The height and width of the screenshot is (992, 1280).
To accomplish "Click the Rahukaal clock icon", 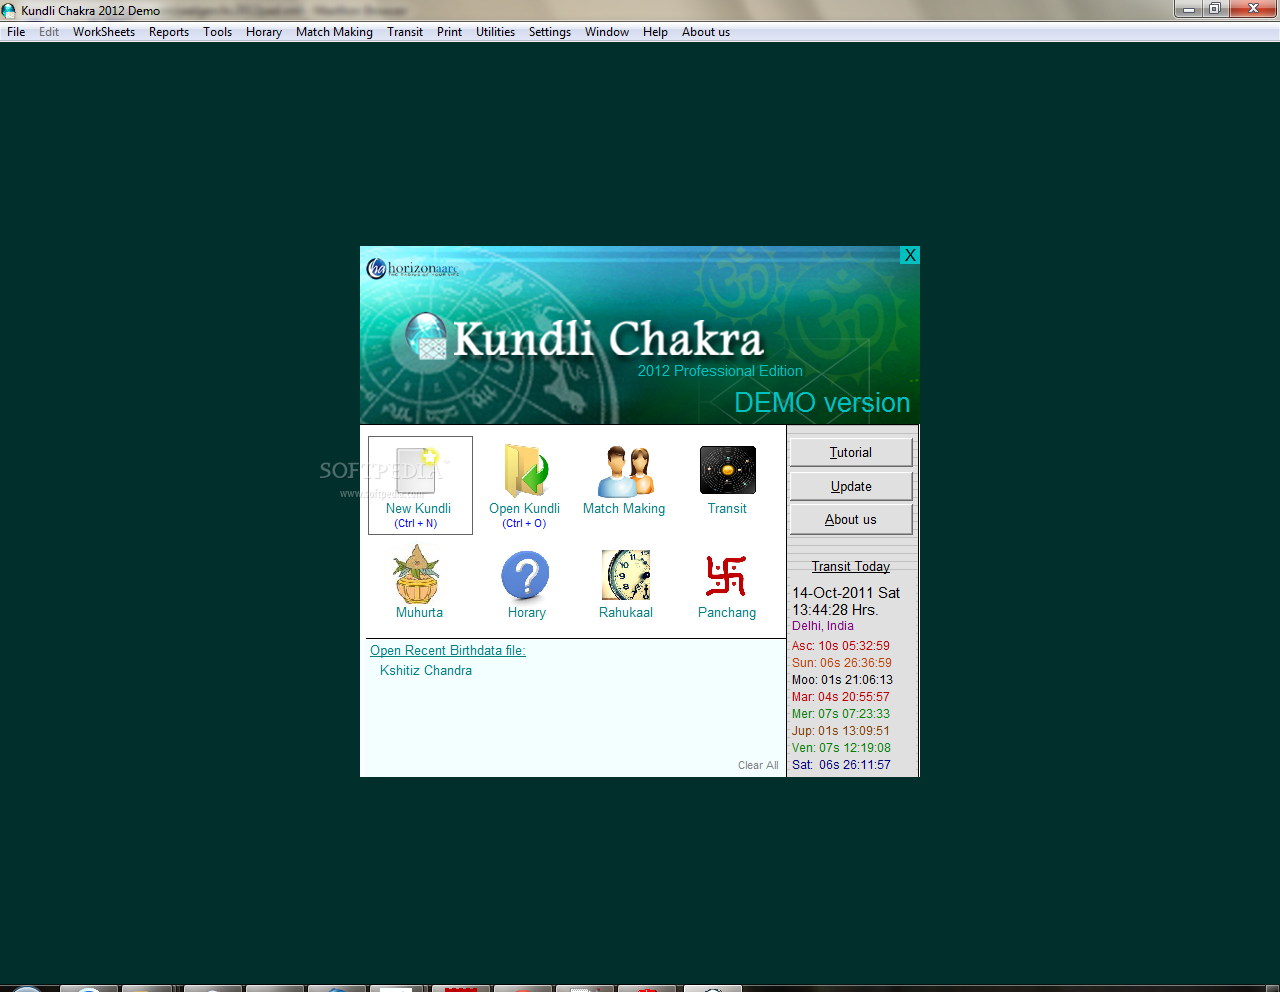I will (626, 575).
